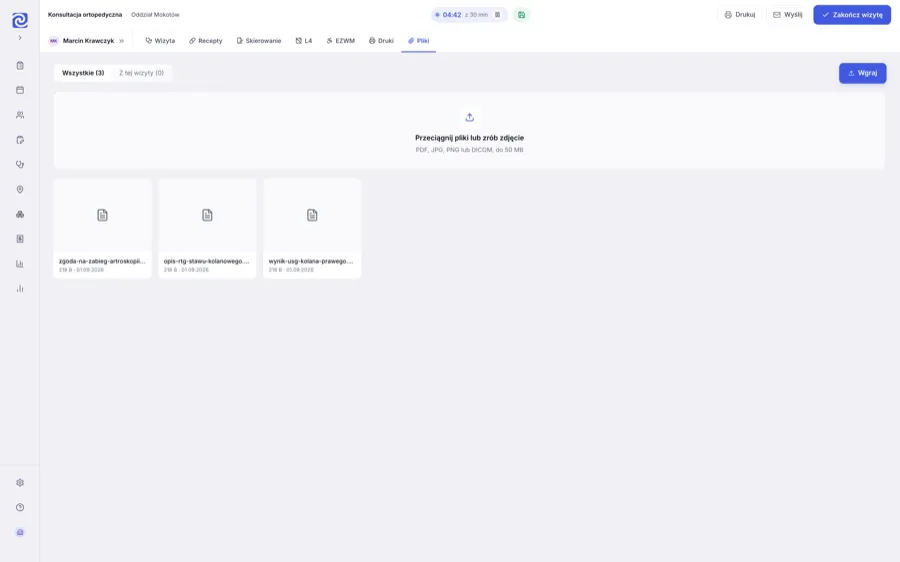Click file name zgoda-na-zabieg-artroskopii...
The height and width of the screenshot is (562, 900).
pyautogui.click(x=102, y=261)
